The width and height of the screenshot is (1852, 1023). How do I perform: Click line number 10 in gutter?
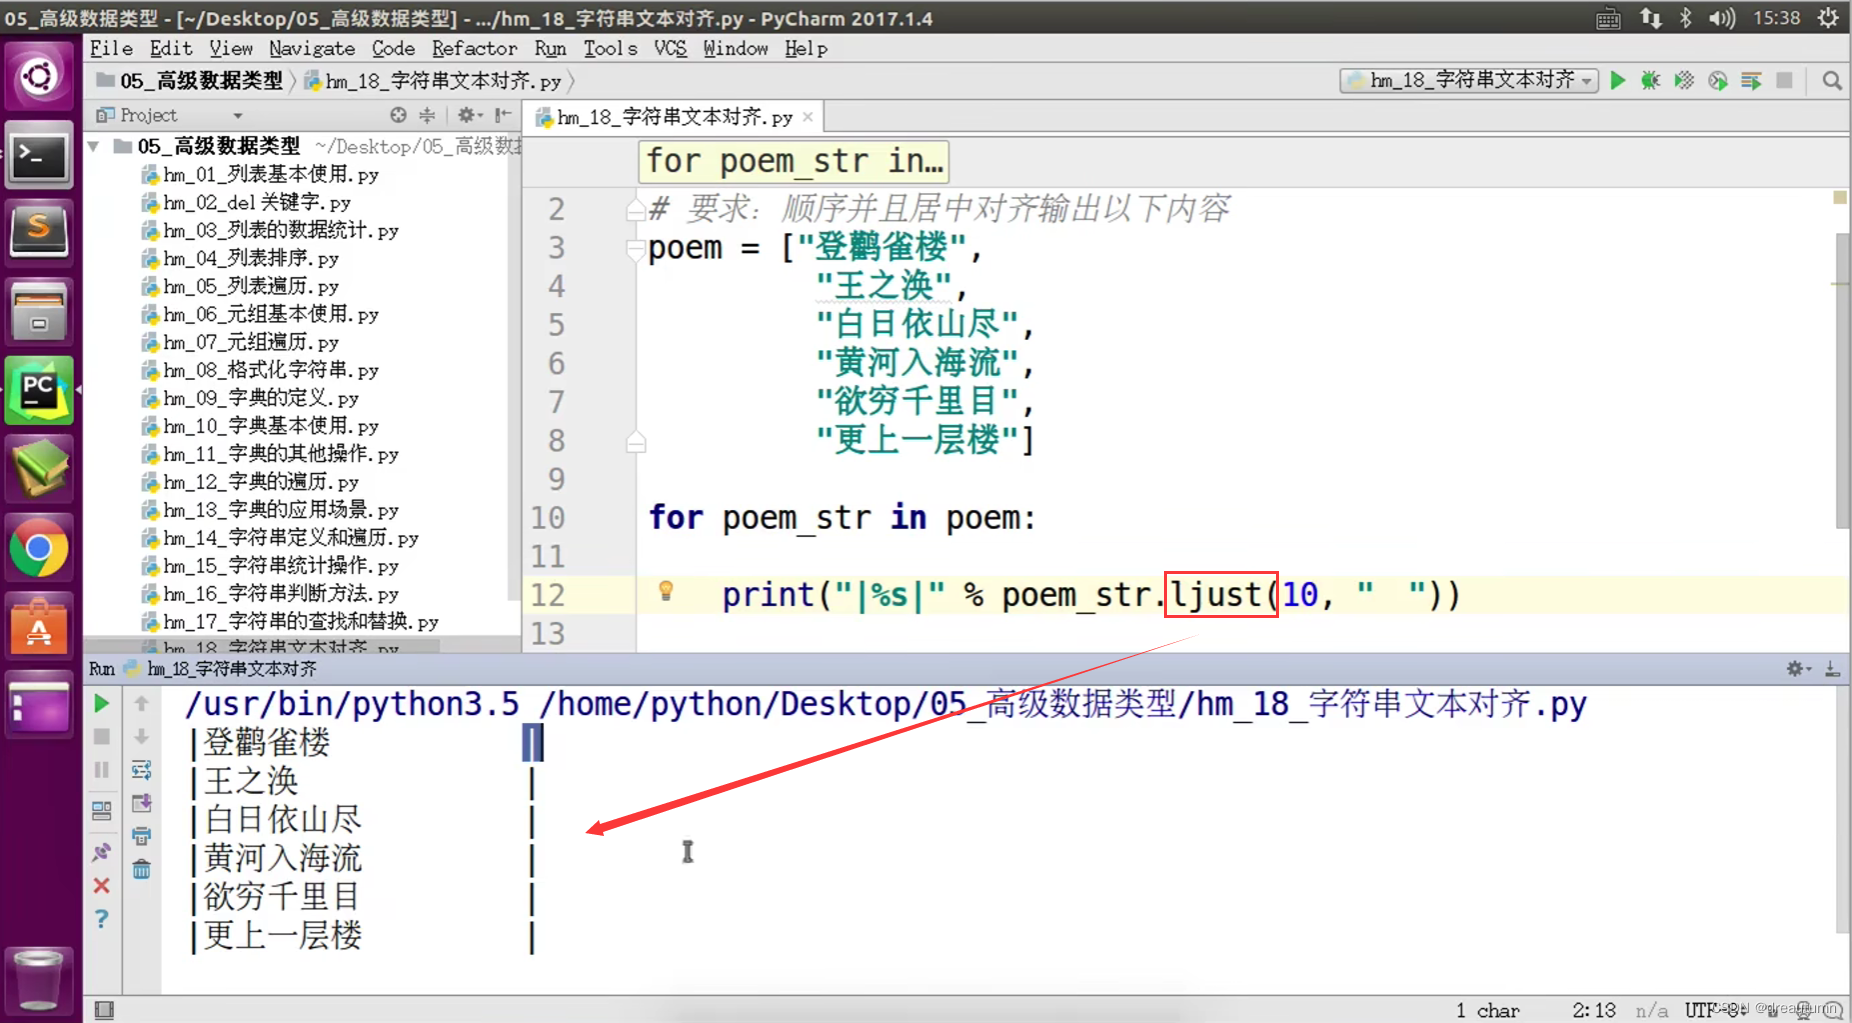point(548,518)
